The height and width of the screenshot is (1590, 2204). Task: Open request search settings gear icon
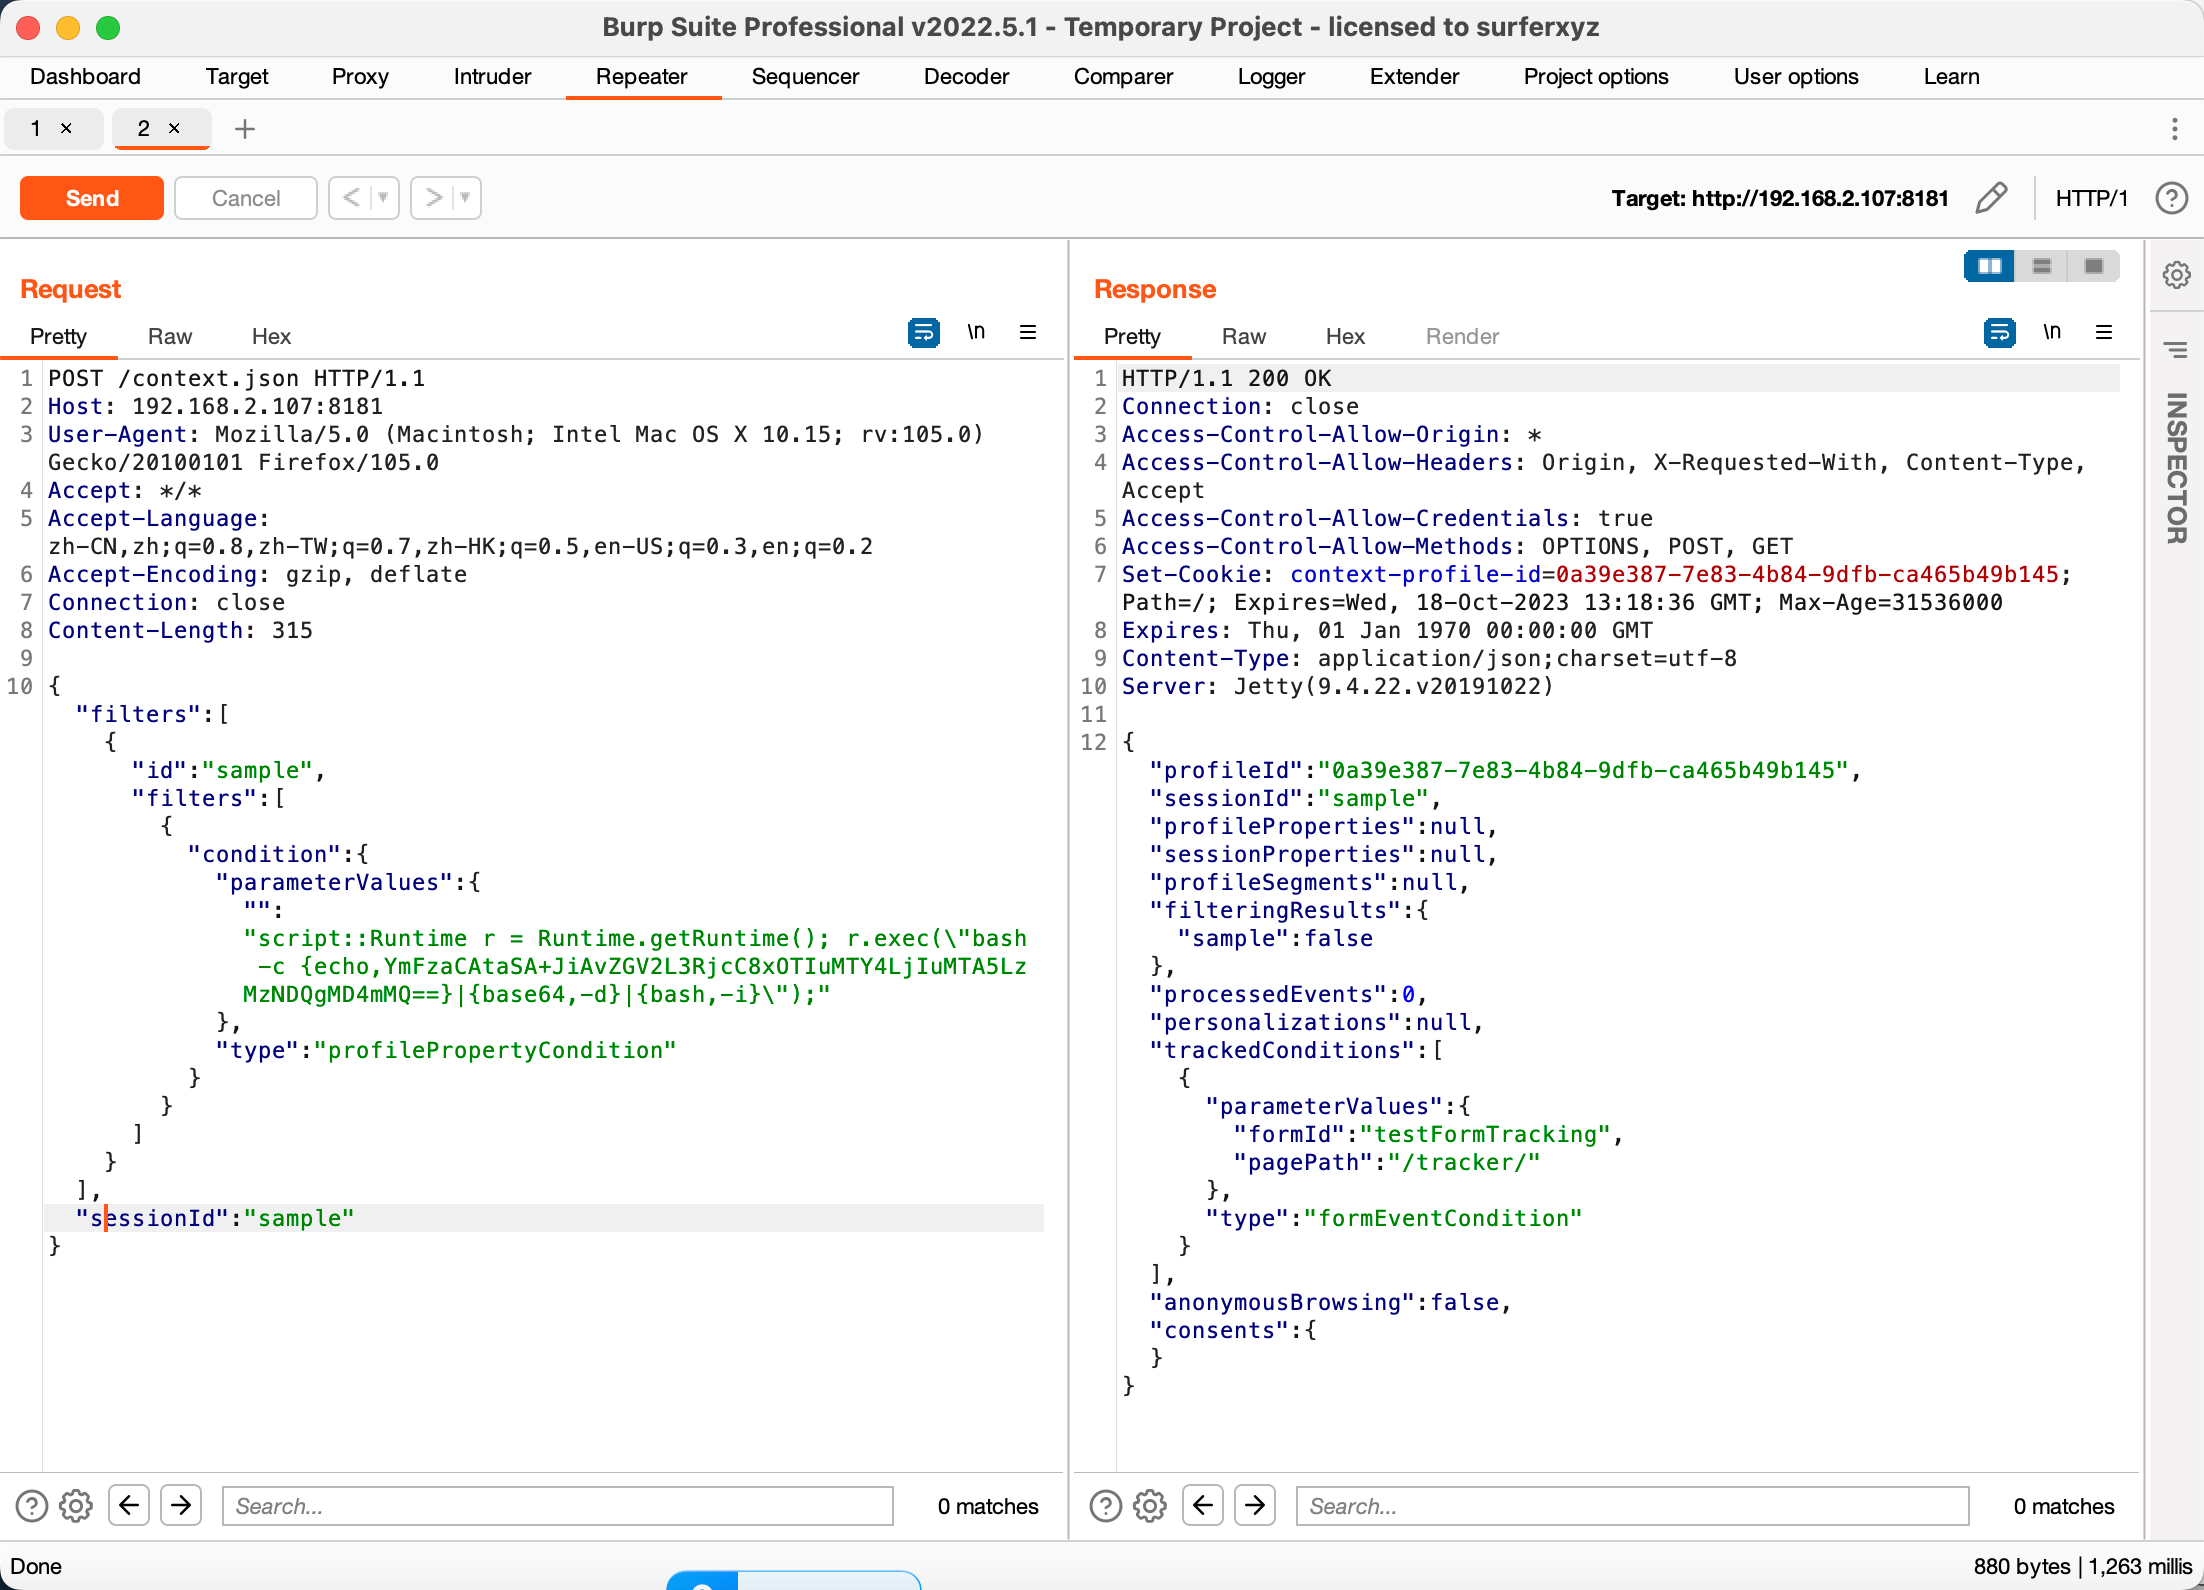click(76, 1506)
